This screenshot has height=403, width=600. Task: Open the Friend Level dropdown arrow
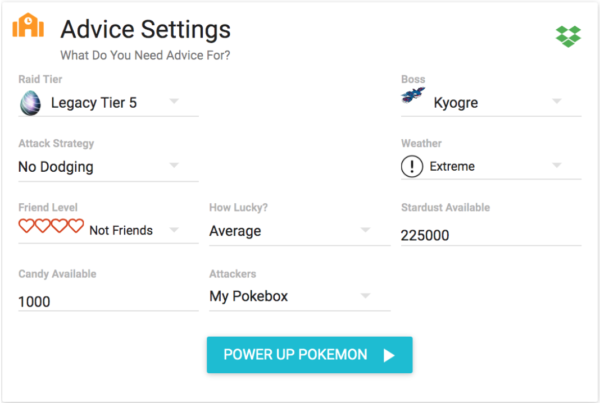tap(174, 230)
